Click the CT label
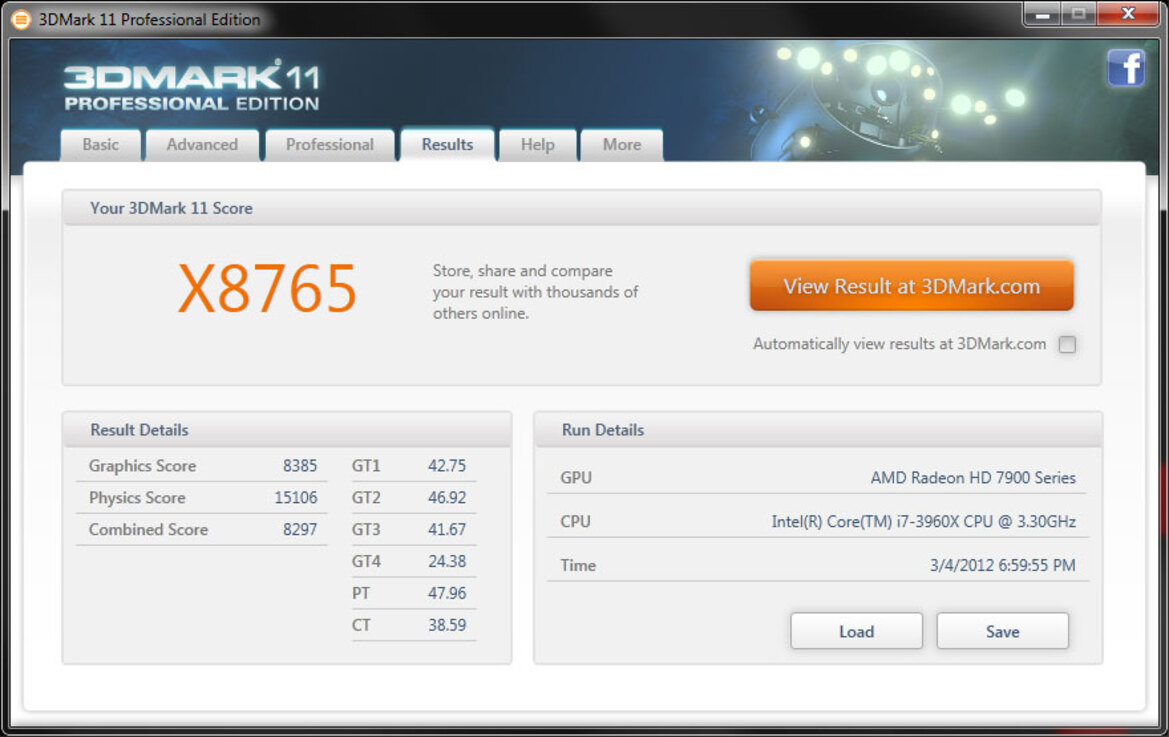This screenshot has width=1169, height=737. tap(361, 624)
